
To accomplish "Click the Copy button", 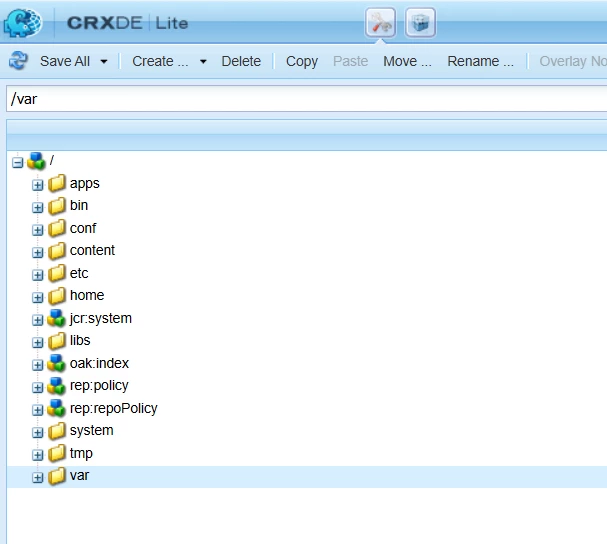I will tap(302, 61).
